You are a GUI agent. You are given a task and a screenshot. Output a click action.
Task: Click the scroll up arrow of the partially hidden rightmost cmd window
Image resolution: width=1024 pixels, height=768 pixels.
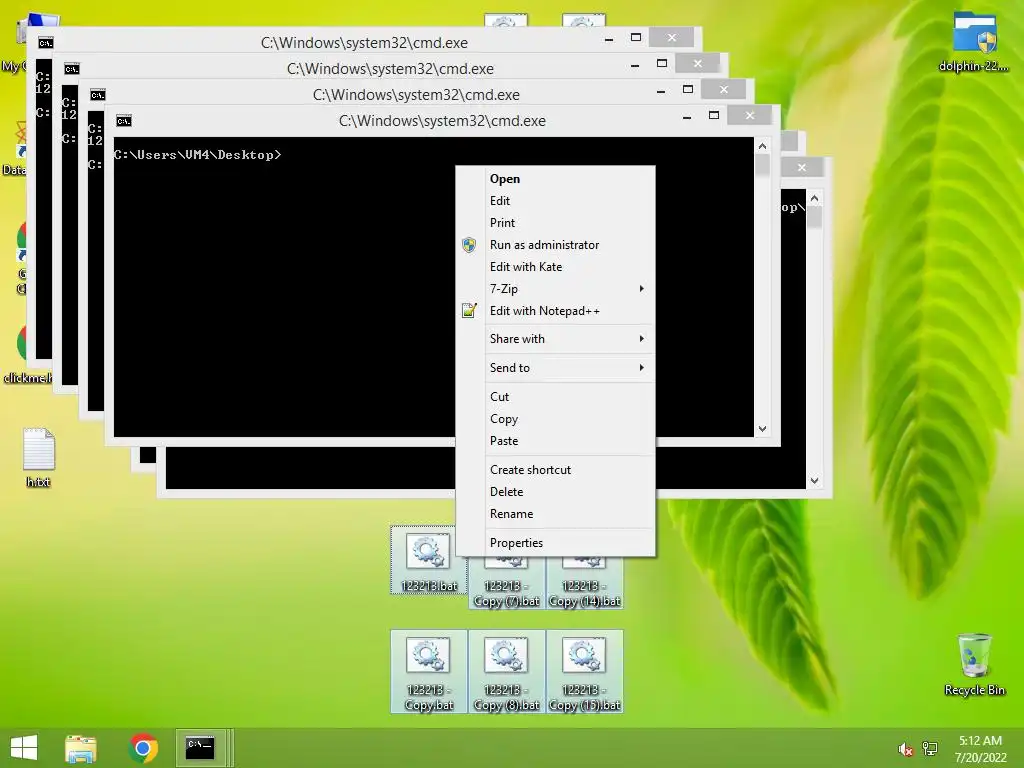(814, 198)
